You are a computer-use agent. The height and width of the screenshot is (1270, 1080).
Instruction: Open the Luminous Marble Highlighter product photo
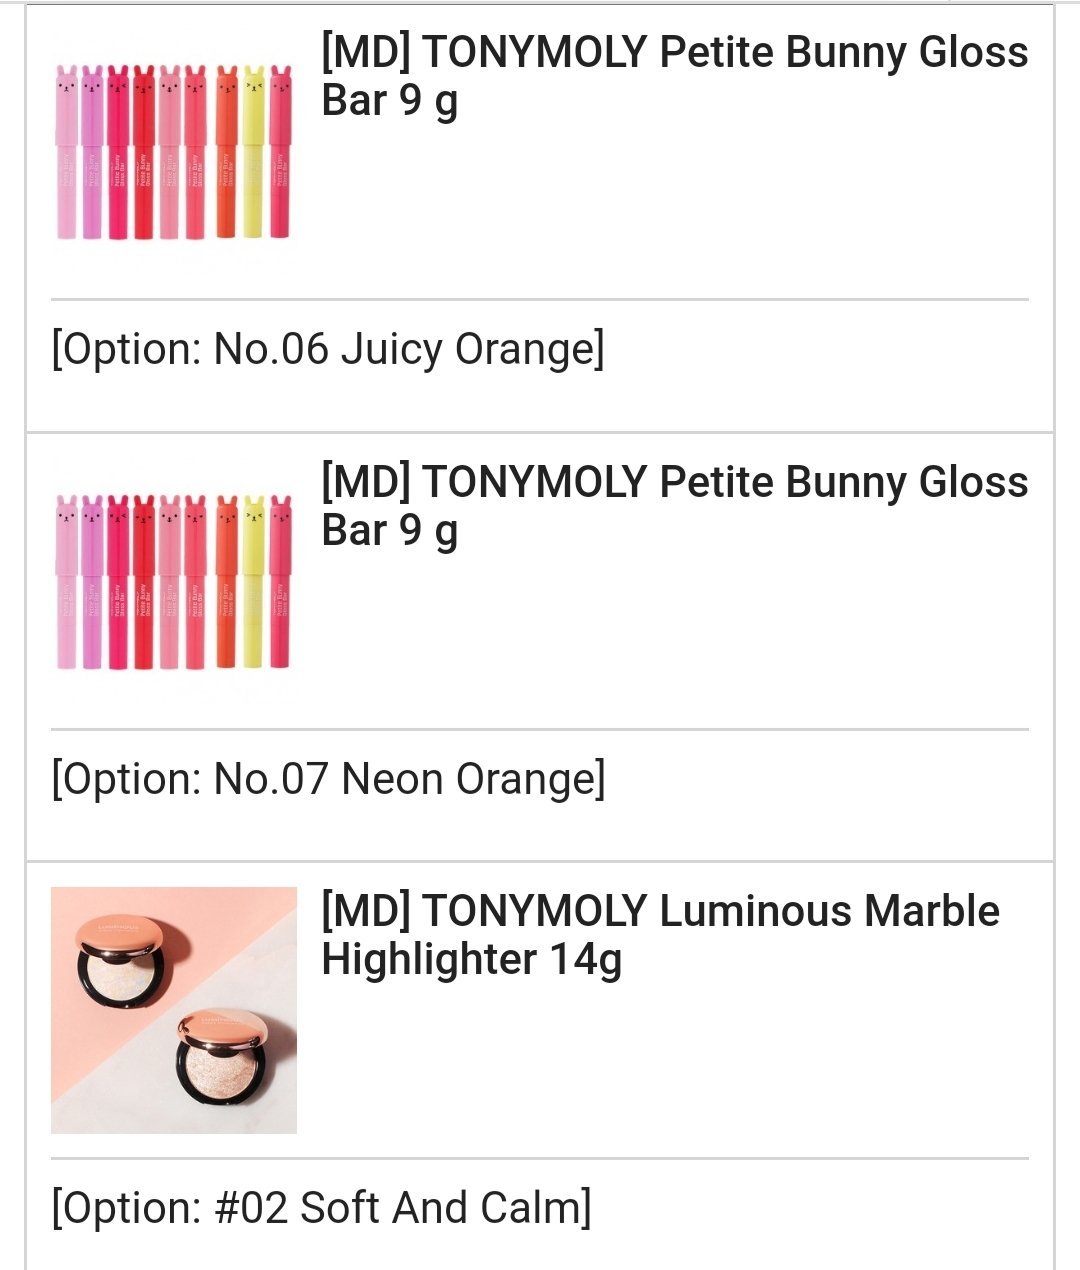tap(174, 1010)
